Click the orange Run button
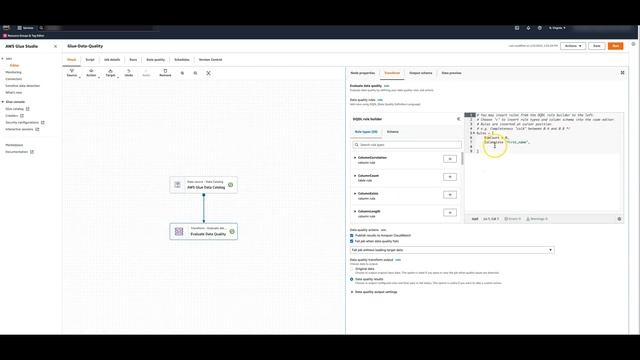The width and height of the screenshot is (640, 360). (x=616, y=46)
